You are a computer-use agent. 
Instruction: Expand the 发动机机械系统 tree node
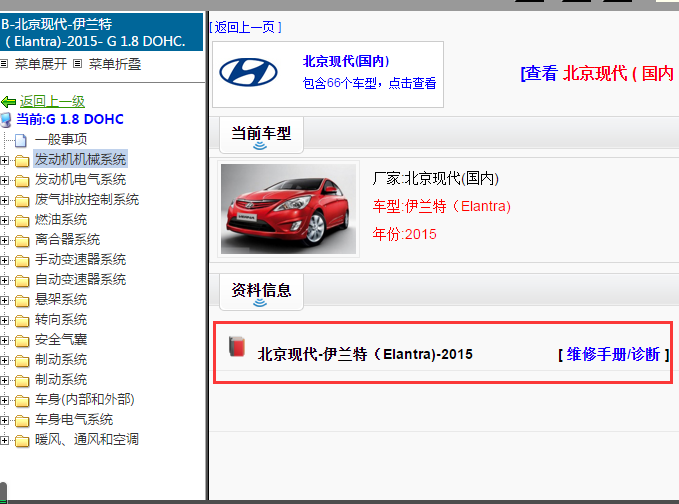4,161
